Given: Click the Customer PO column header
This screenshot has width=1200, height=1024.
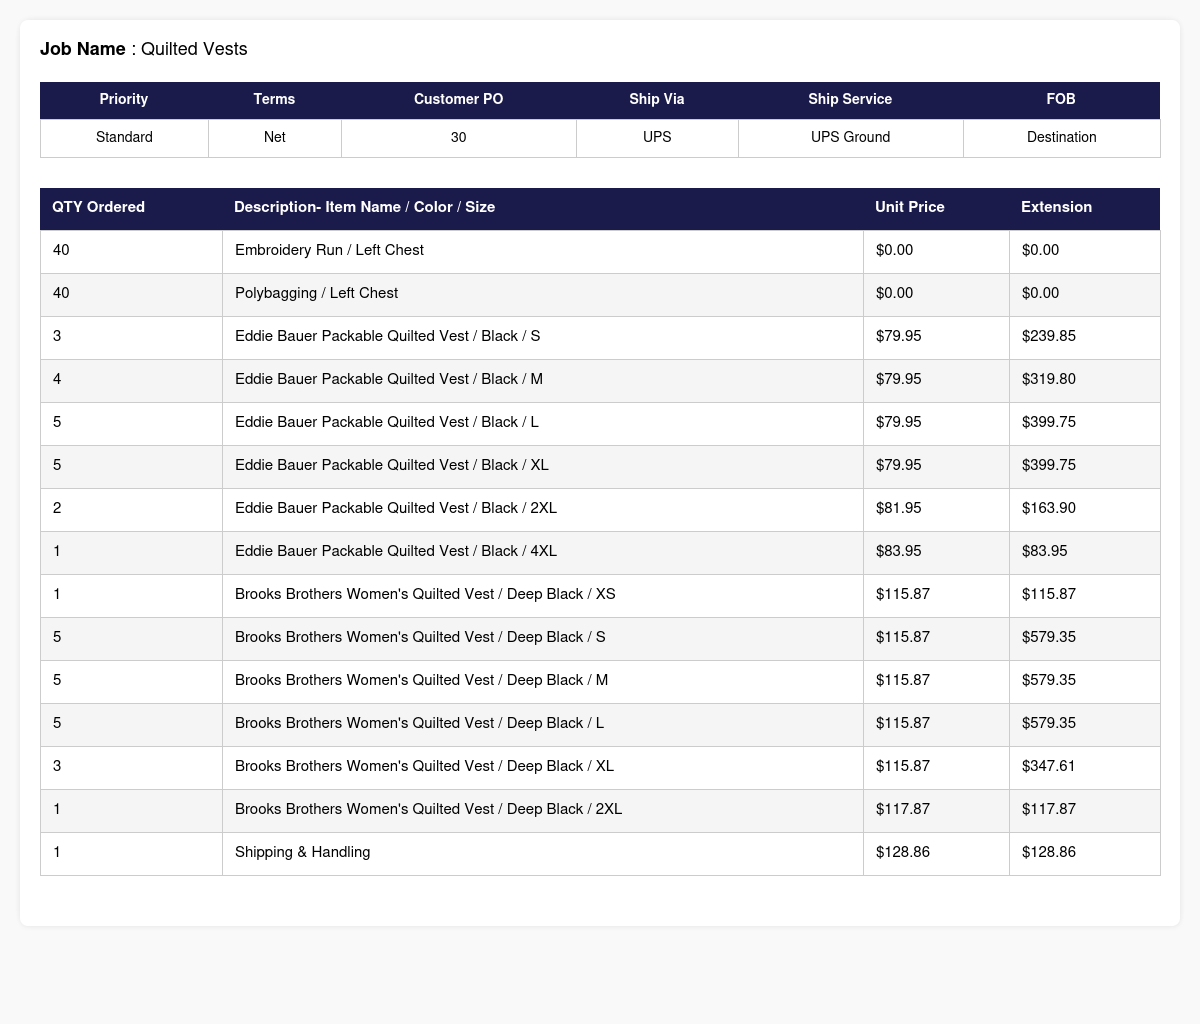Looking at the screenshot, I should click(459, 99).
